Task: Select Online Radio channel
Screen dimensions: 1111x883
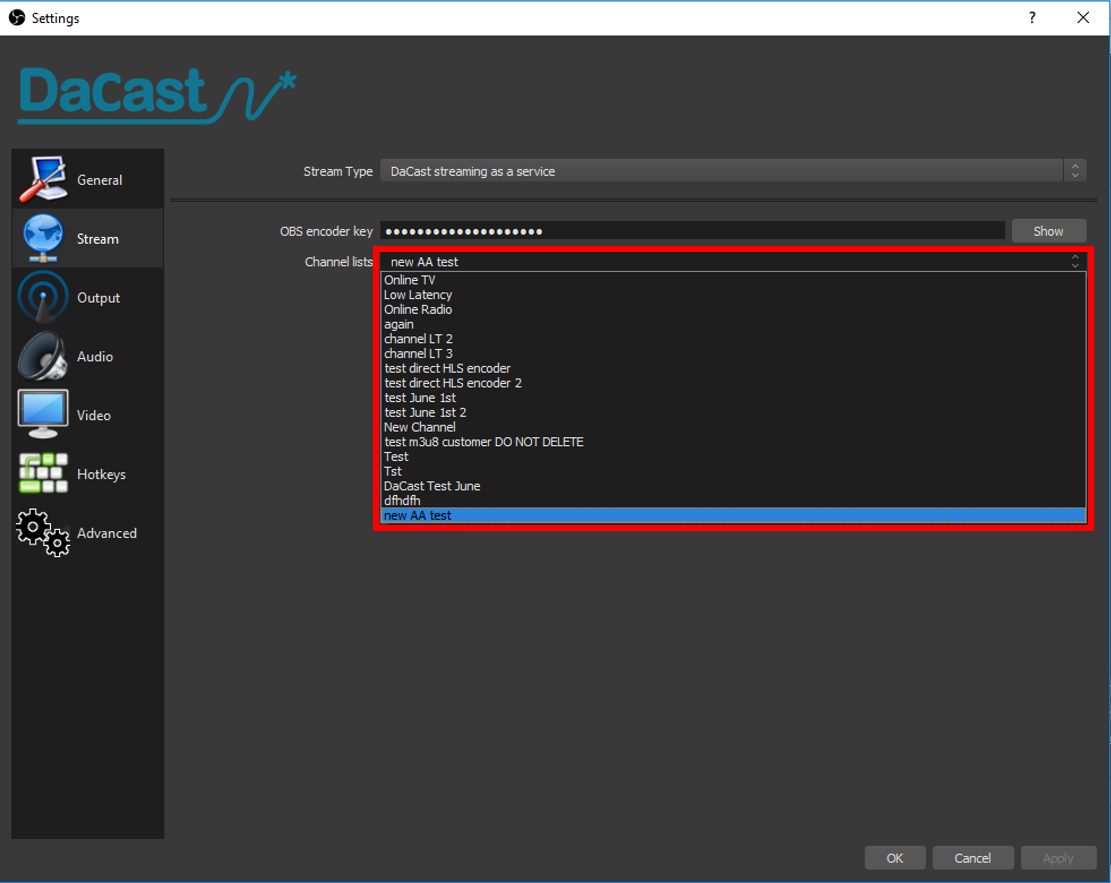Action: [x=733, y=310]
